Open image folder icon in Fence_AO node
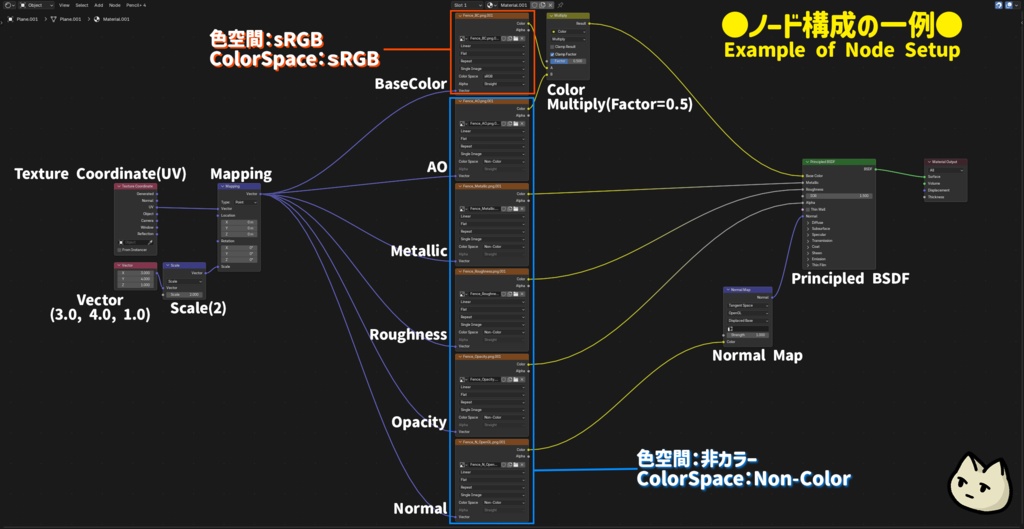The width and height of the screenshot is (1024, 529). point(516,123)
